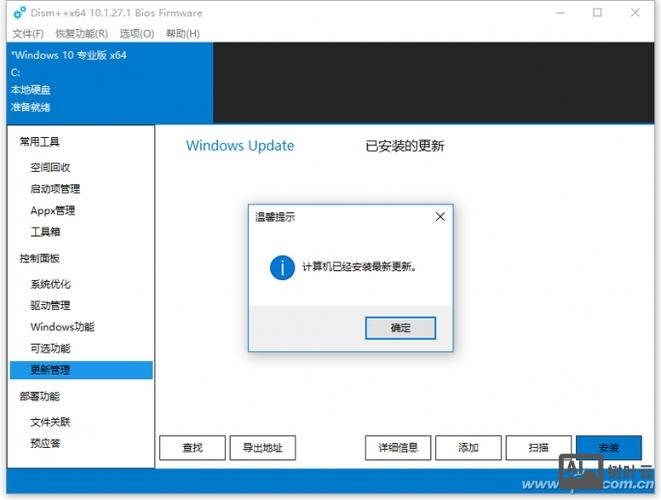The height and width of the screenshot is (500, 661).
Task: Click the 常用工具 section header
Action: pyautogui.click(x=40, y=142)
